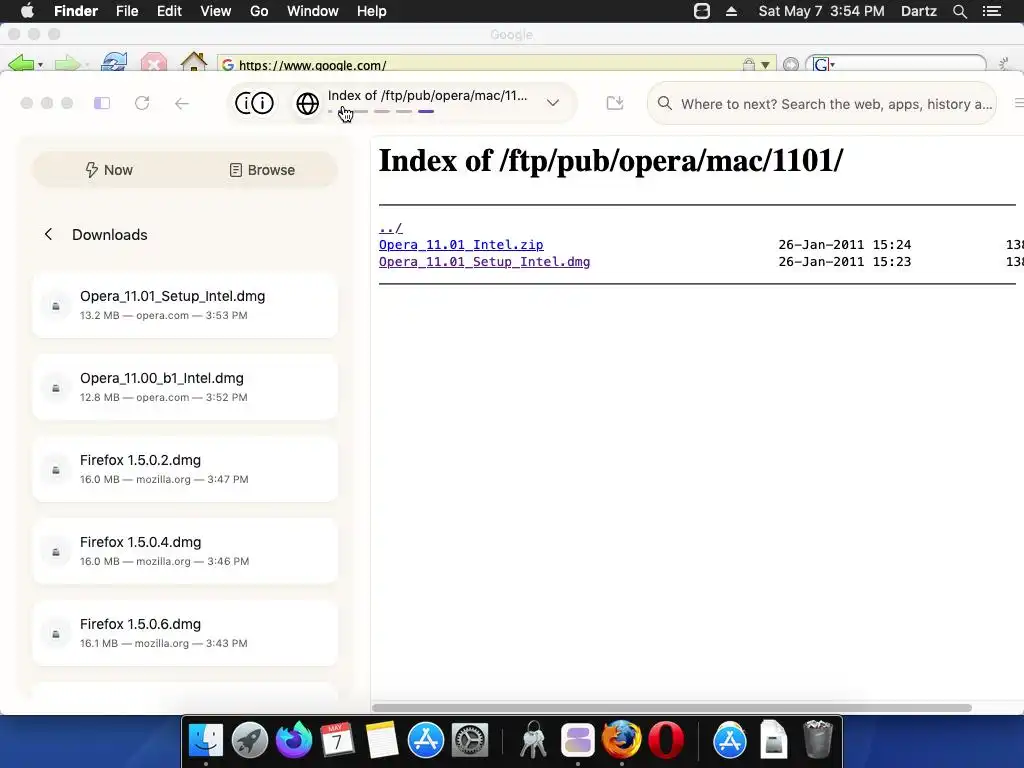
Task: Open Calendar from the Dock
Action: 337,740
